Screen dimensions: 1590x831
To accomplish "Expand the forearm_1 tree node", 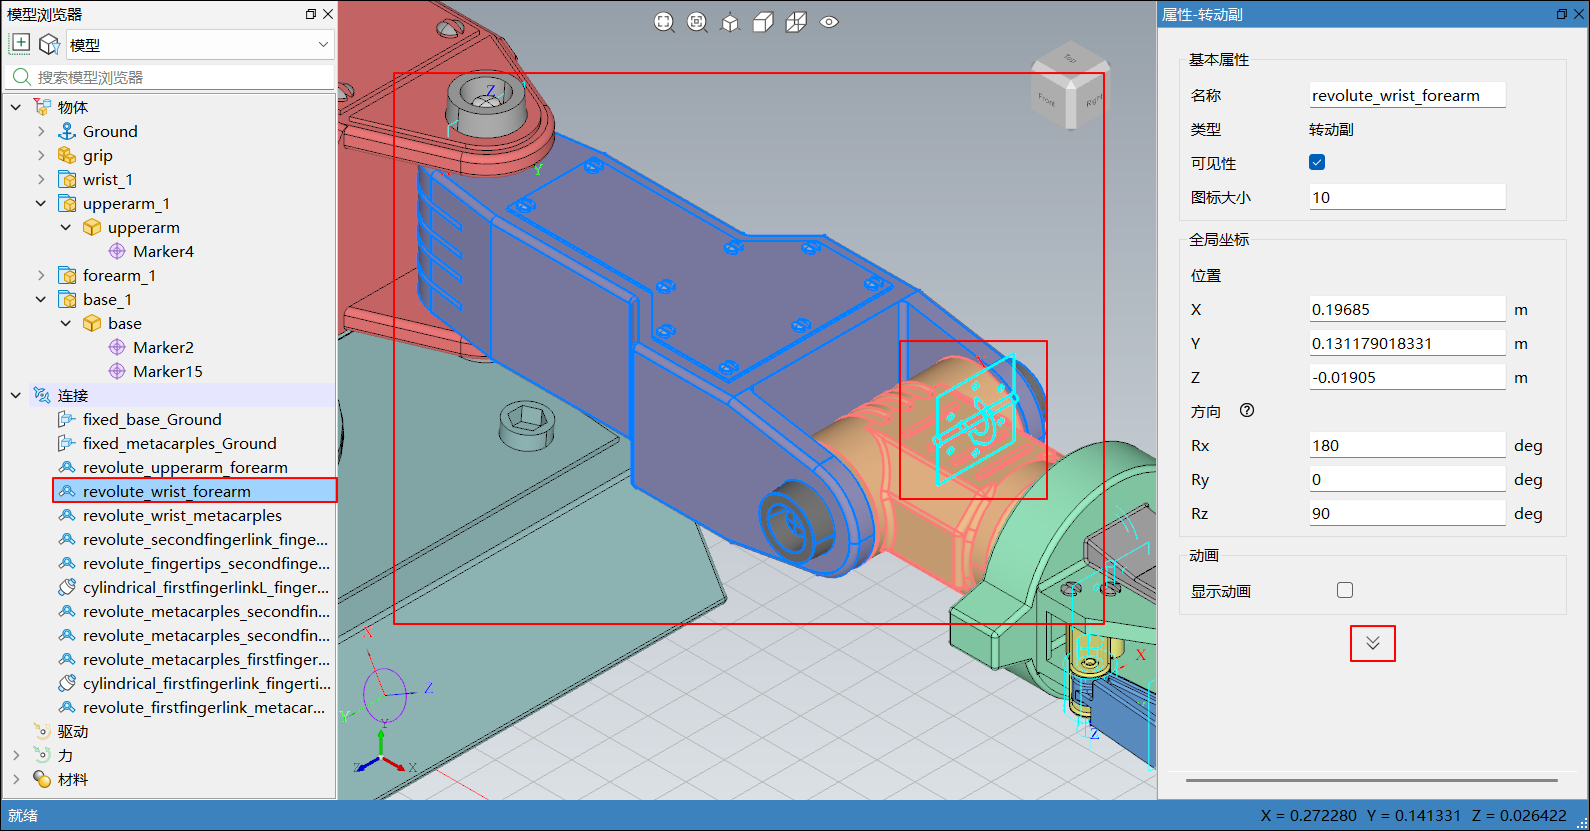I will 41,275.
